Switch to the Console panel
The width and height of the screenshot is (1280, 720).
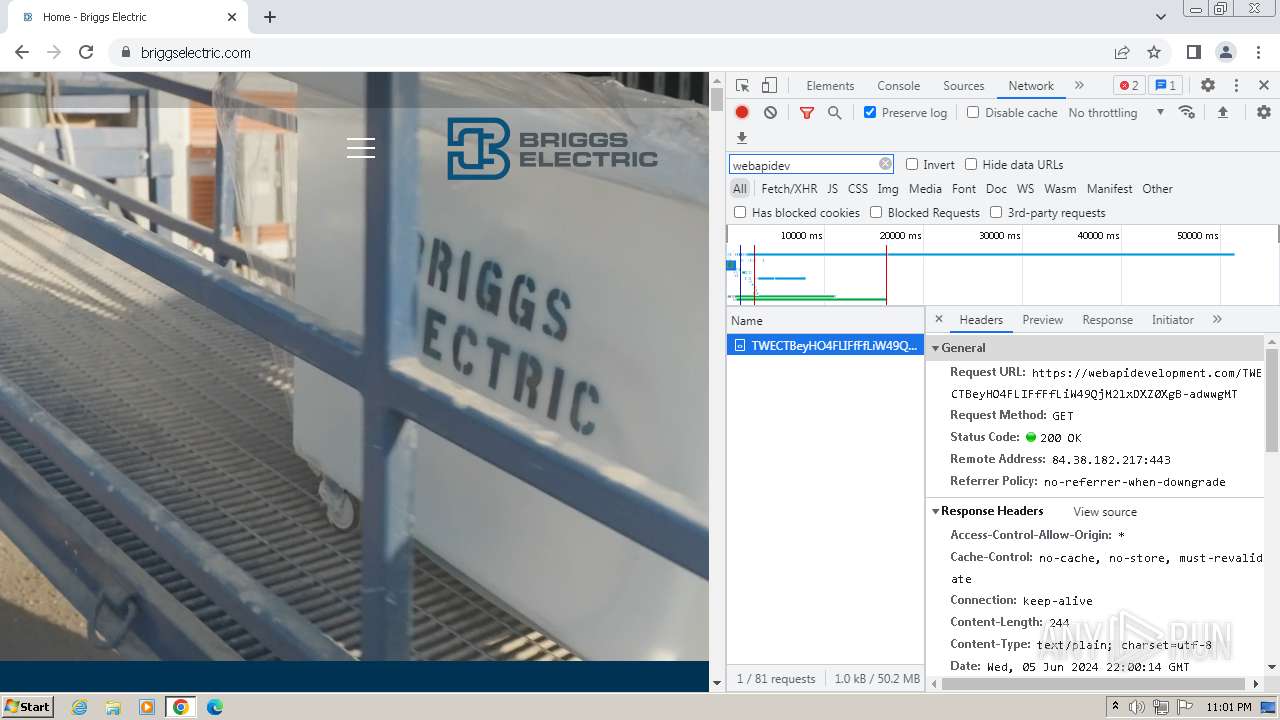[898, 86]
